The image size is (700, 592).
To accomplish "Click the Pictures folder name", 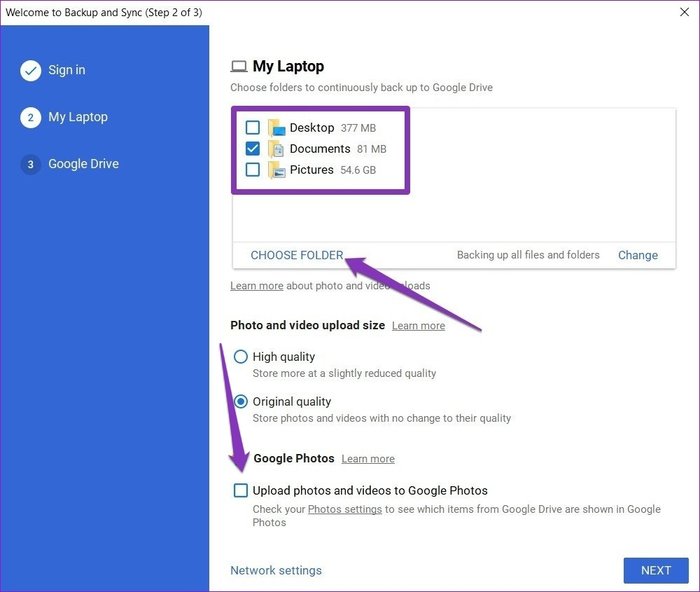I will coord(312,170).
